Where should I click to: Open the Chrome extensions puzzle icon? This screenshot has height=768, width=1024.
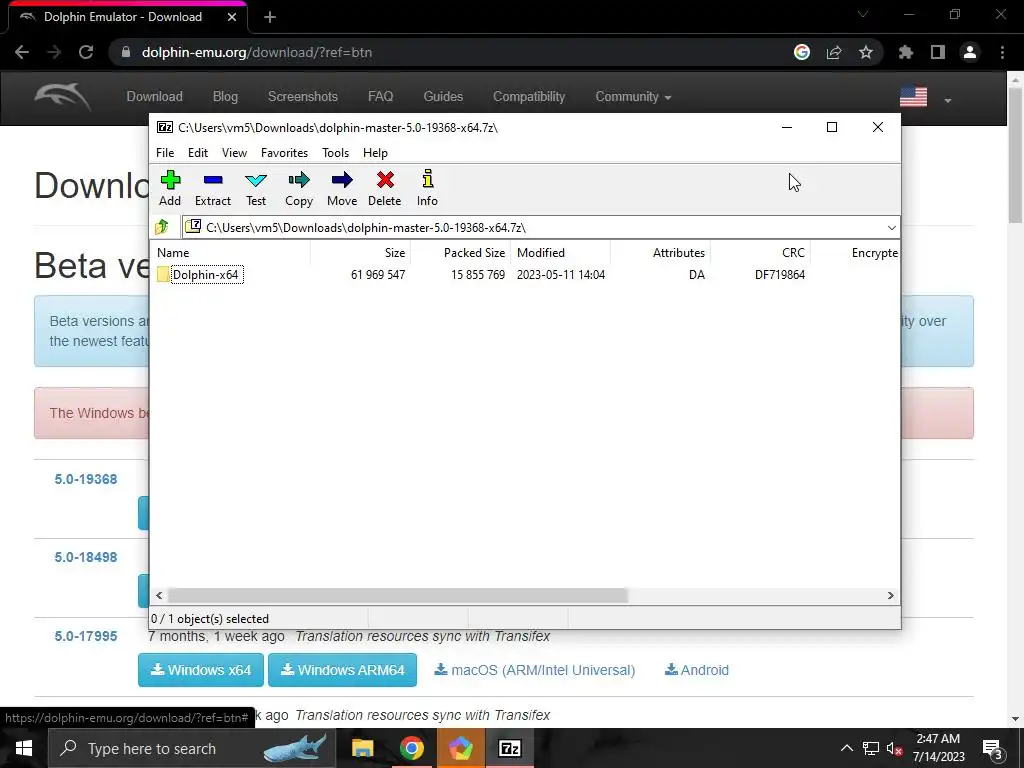[906, 52]
